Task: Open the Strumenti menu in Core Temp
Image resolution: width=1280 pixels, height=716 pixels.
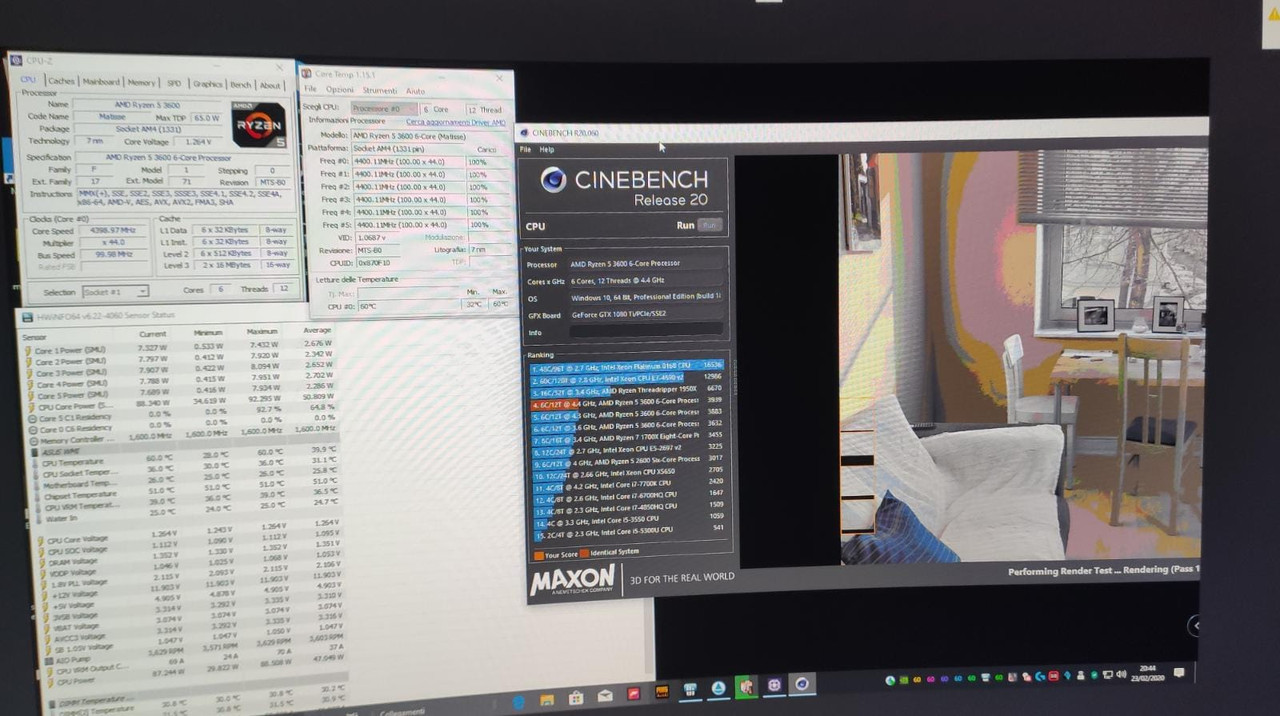Action: (x=379, y=90)
